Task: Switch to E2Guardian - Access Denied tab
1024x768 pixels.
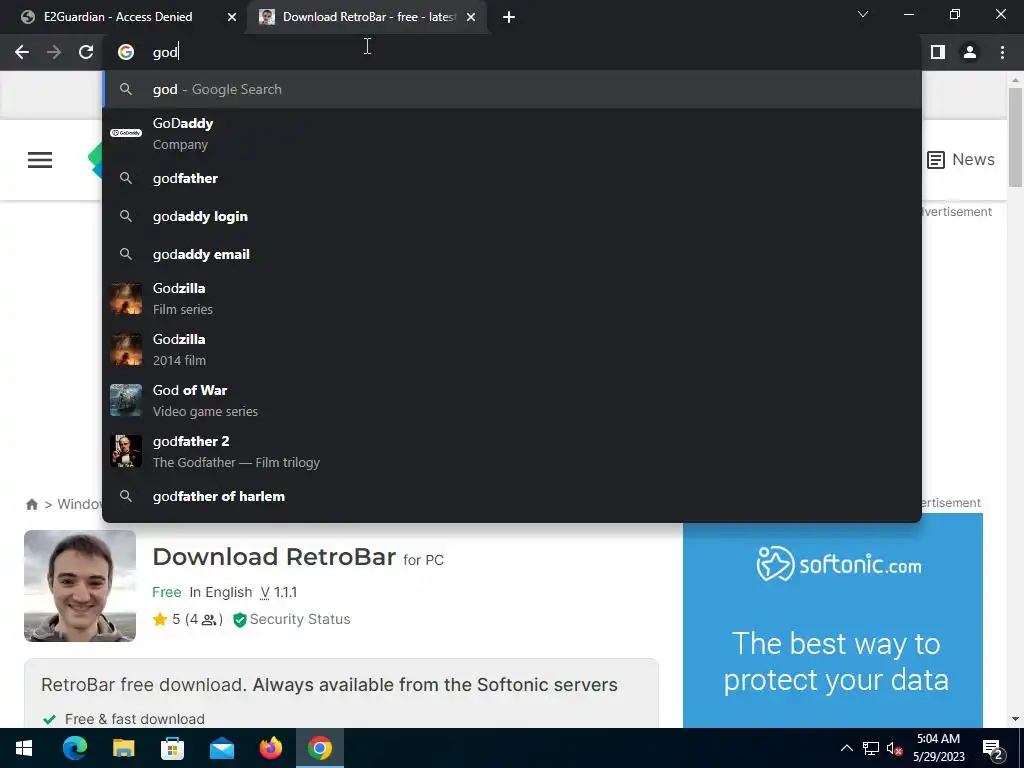Action: pyautogui.click(x=118, y=17)
